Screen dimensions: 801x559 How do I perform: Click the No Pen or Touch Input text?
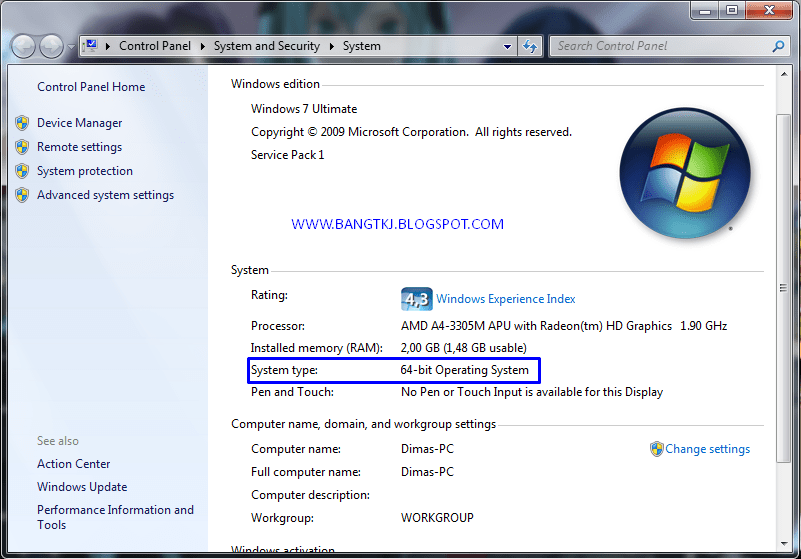coord(532,392)
